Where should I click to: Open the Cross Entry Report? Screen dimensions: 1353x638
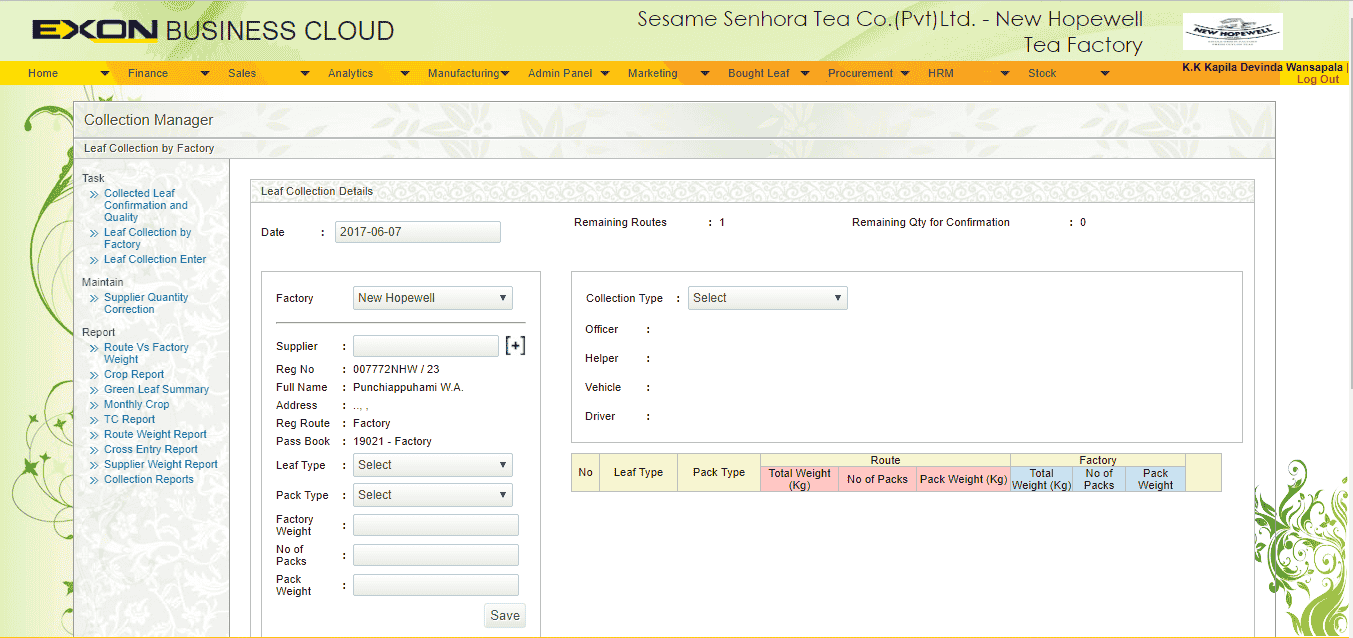tap(151, 449)
